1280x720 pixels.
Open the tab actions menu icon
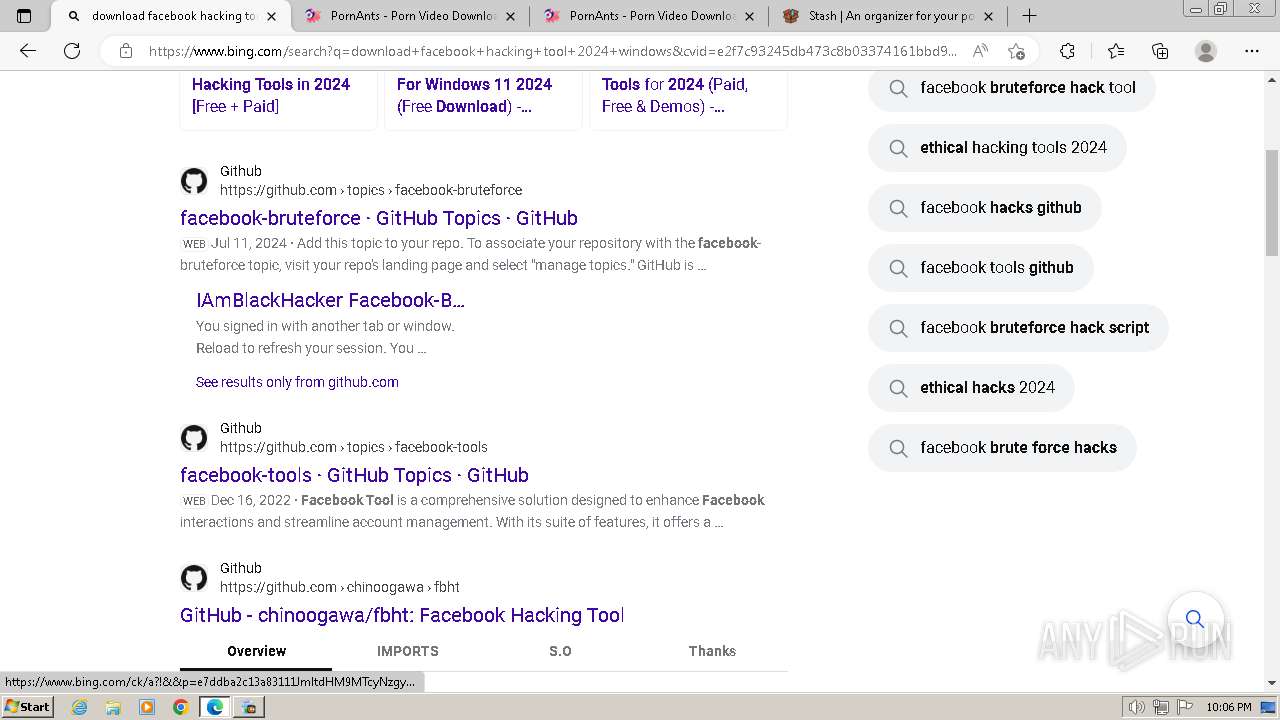(x=24, y=16)
